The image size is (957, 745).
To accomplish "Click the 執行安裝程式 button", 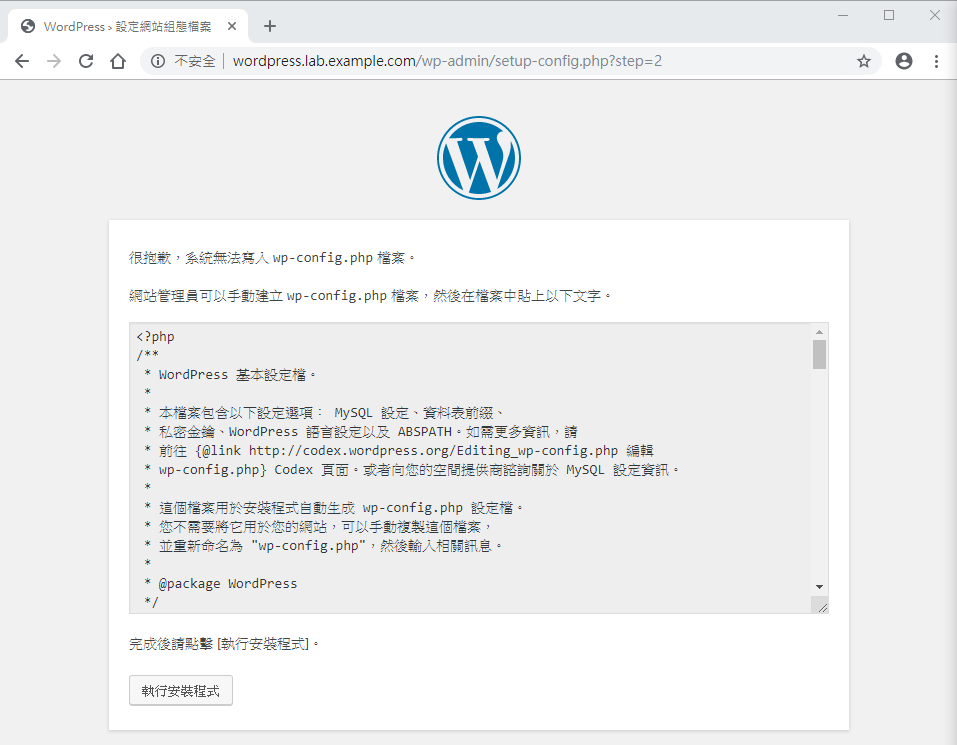I will click(x=181, y=691).
